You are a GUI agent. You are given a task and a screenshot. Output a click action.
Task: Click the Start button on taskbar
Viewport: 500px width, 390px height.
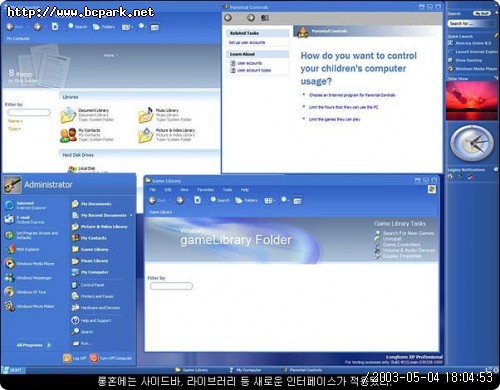[12, 370]
